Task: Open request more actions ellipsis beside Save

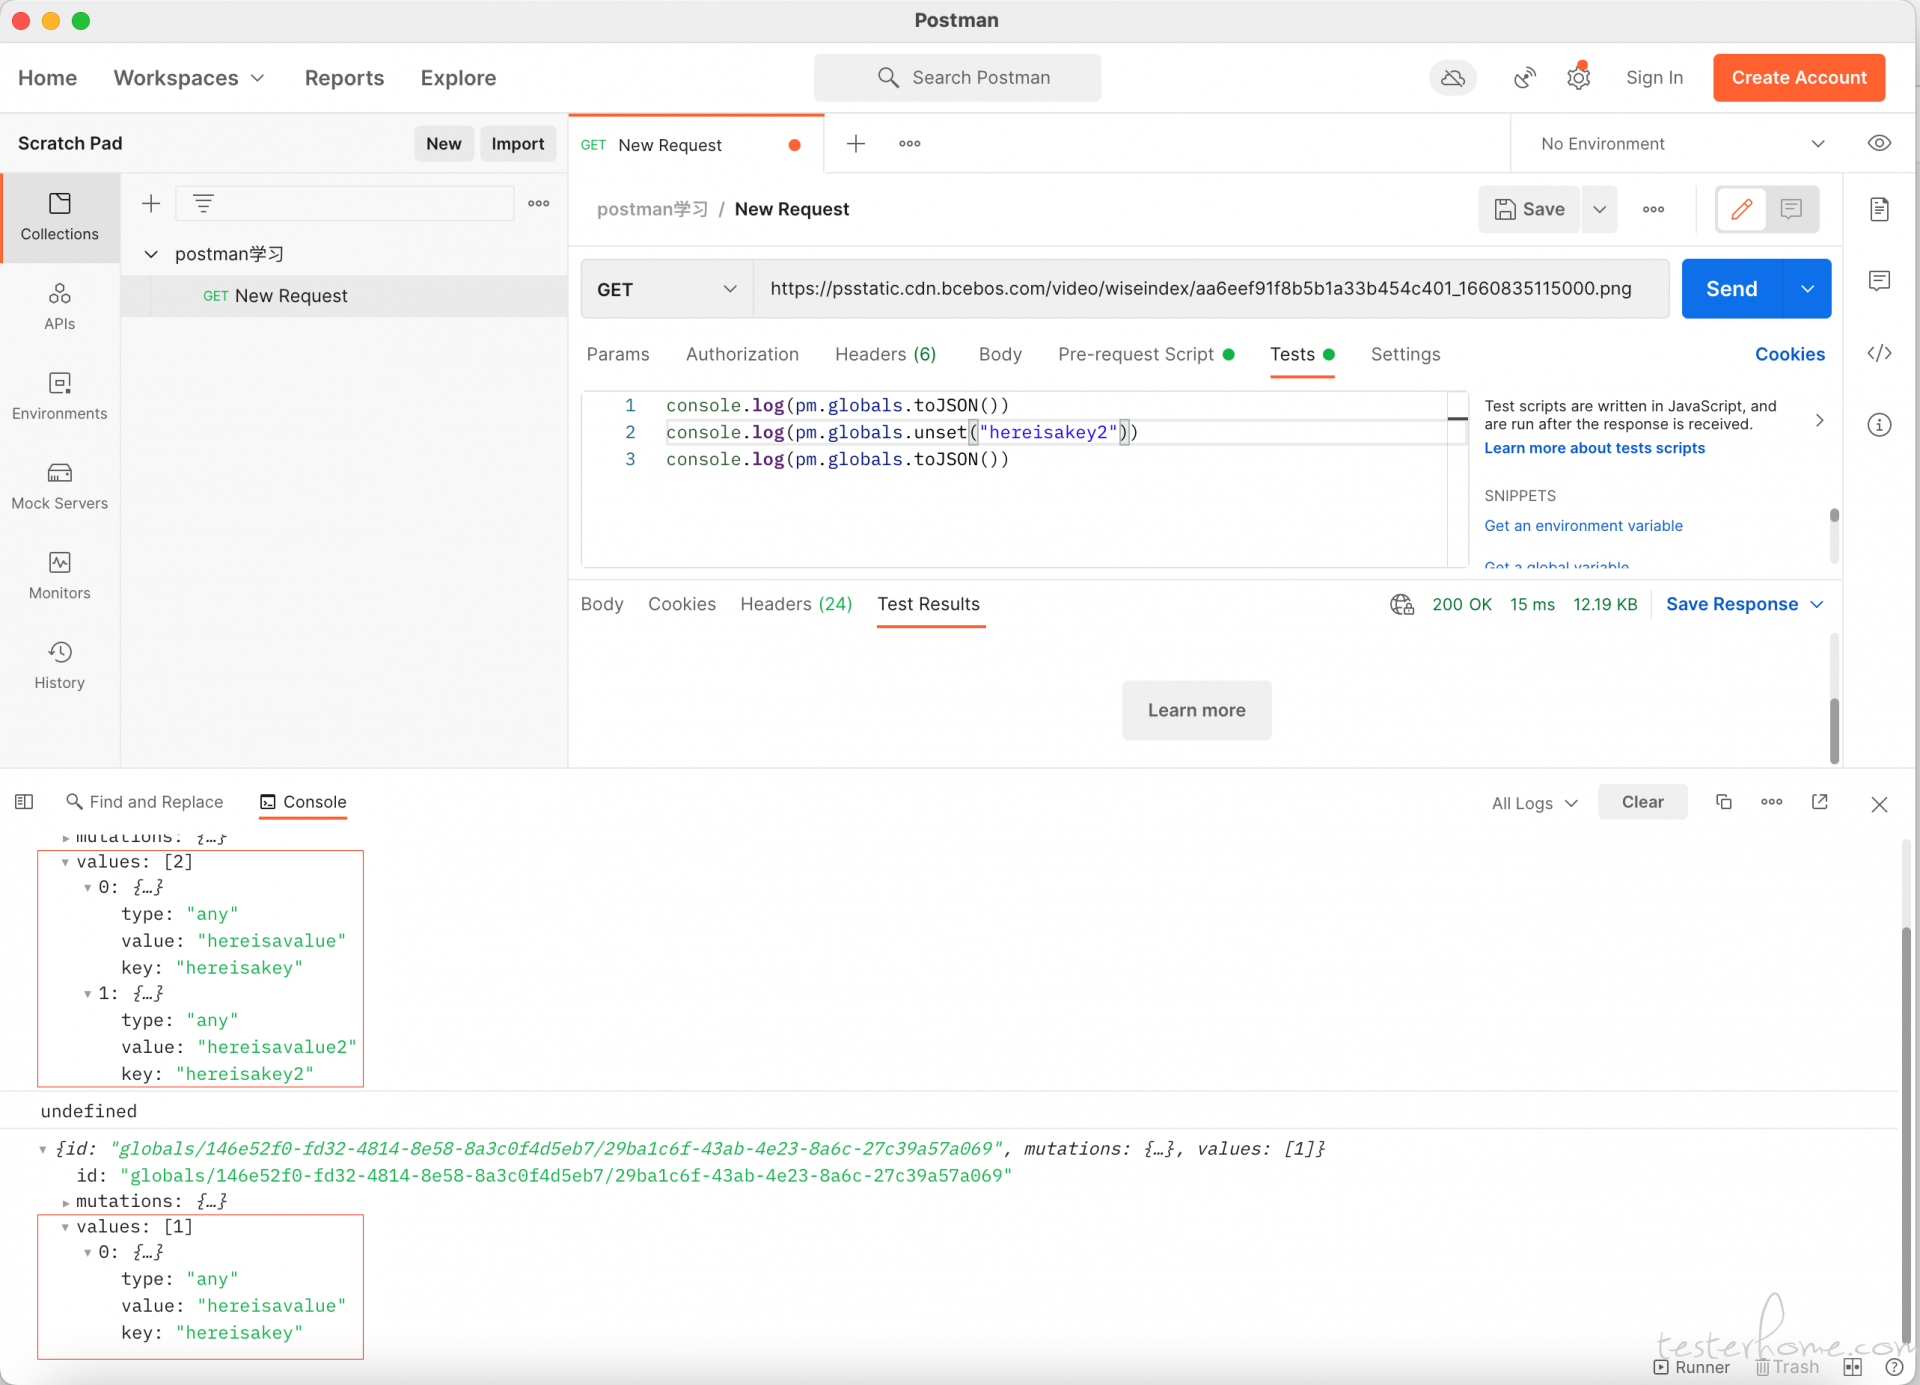Action: 1654,209
